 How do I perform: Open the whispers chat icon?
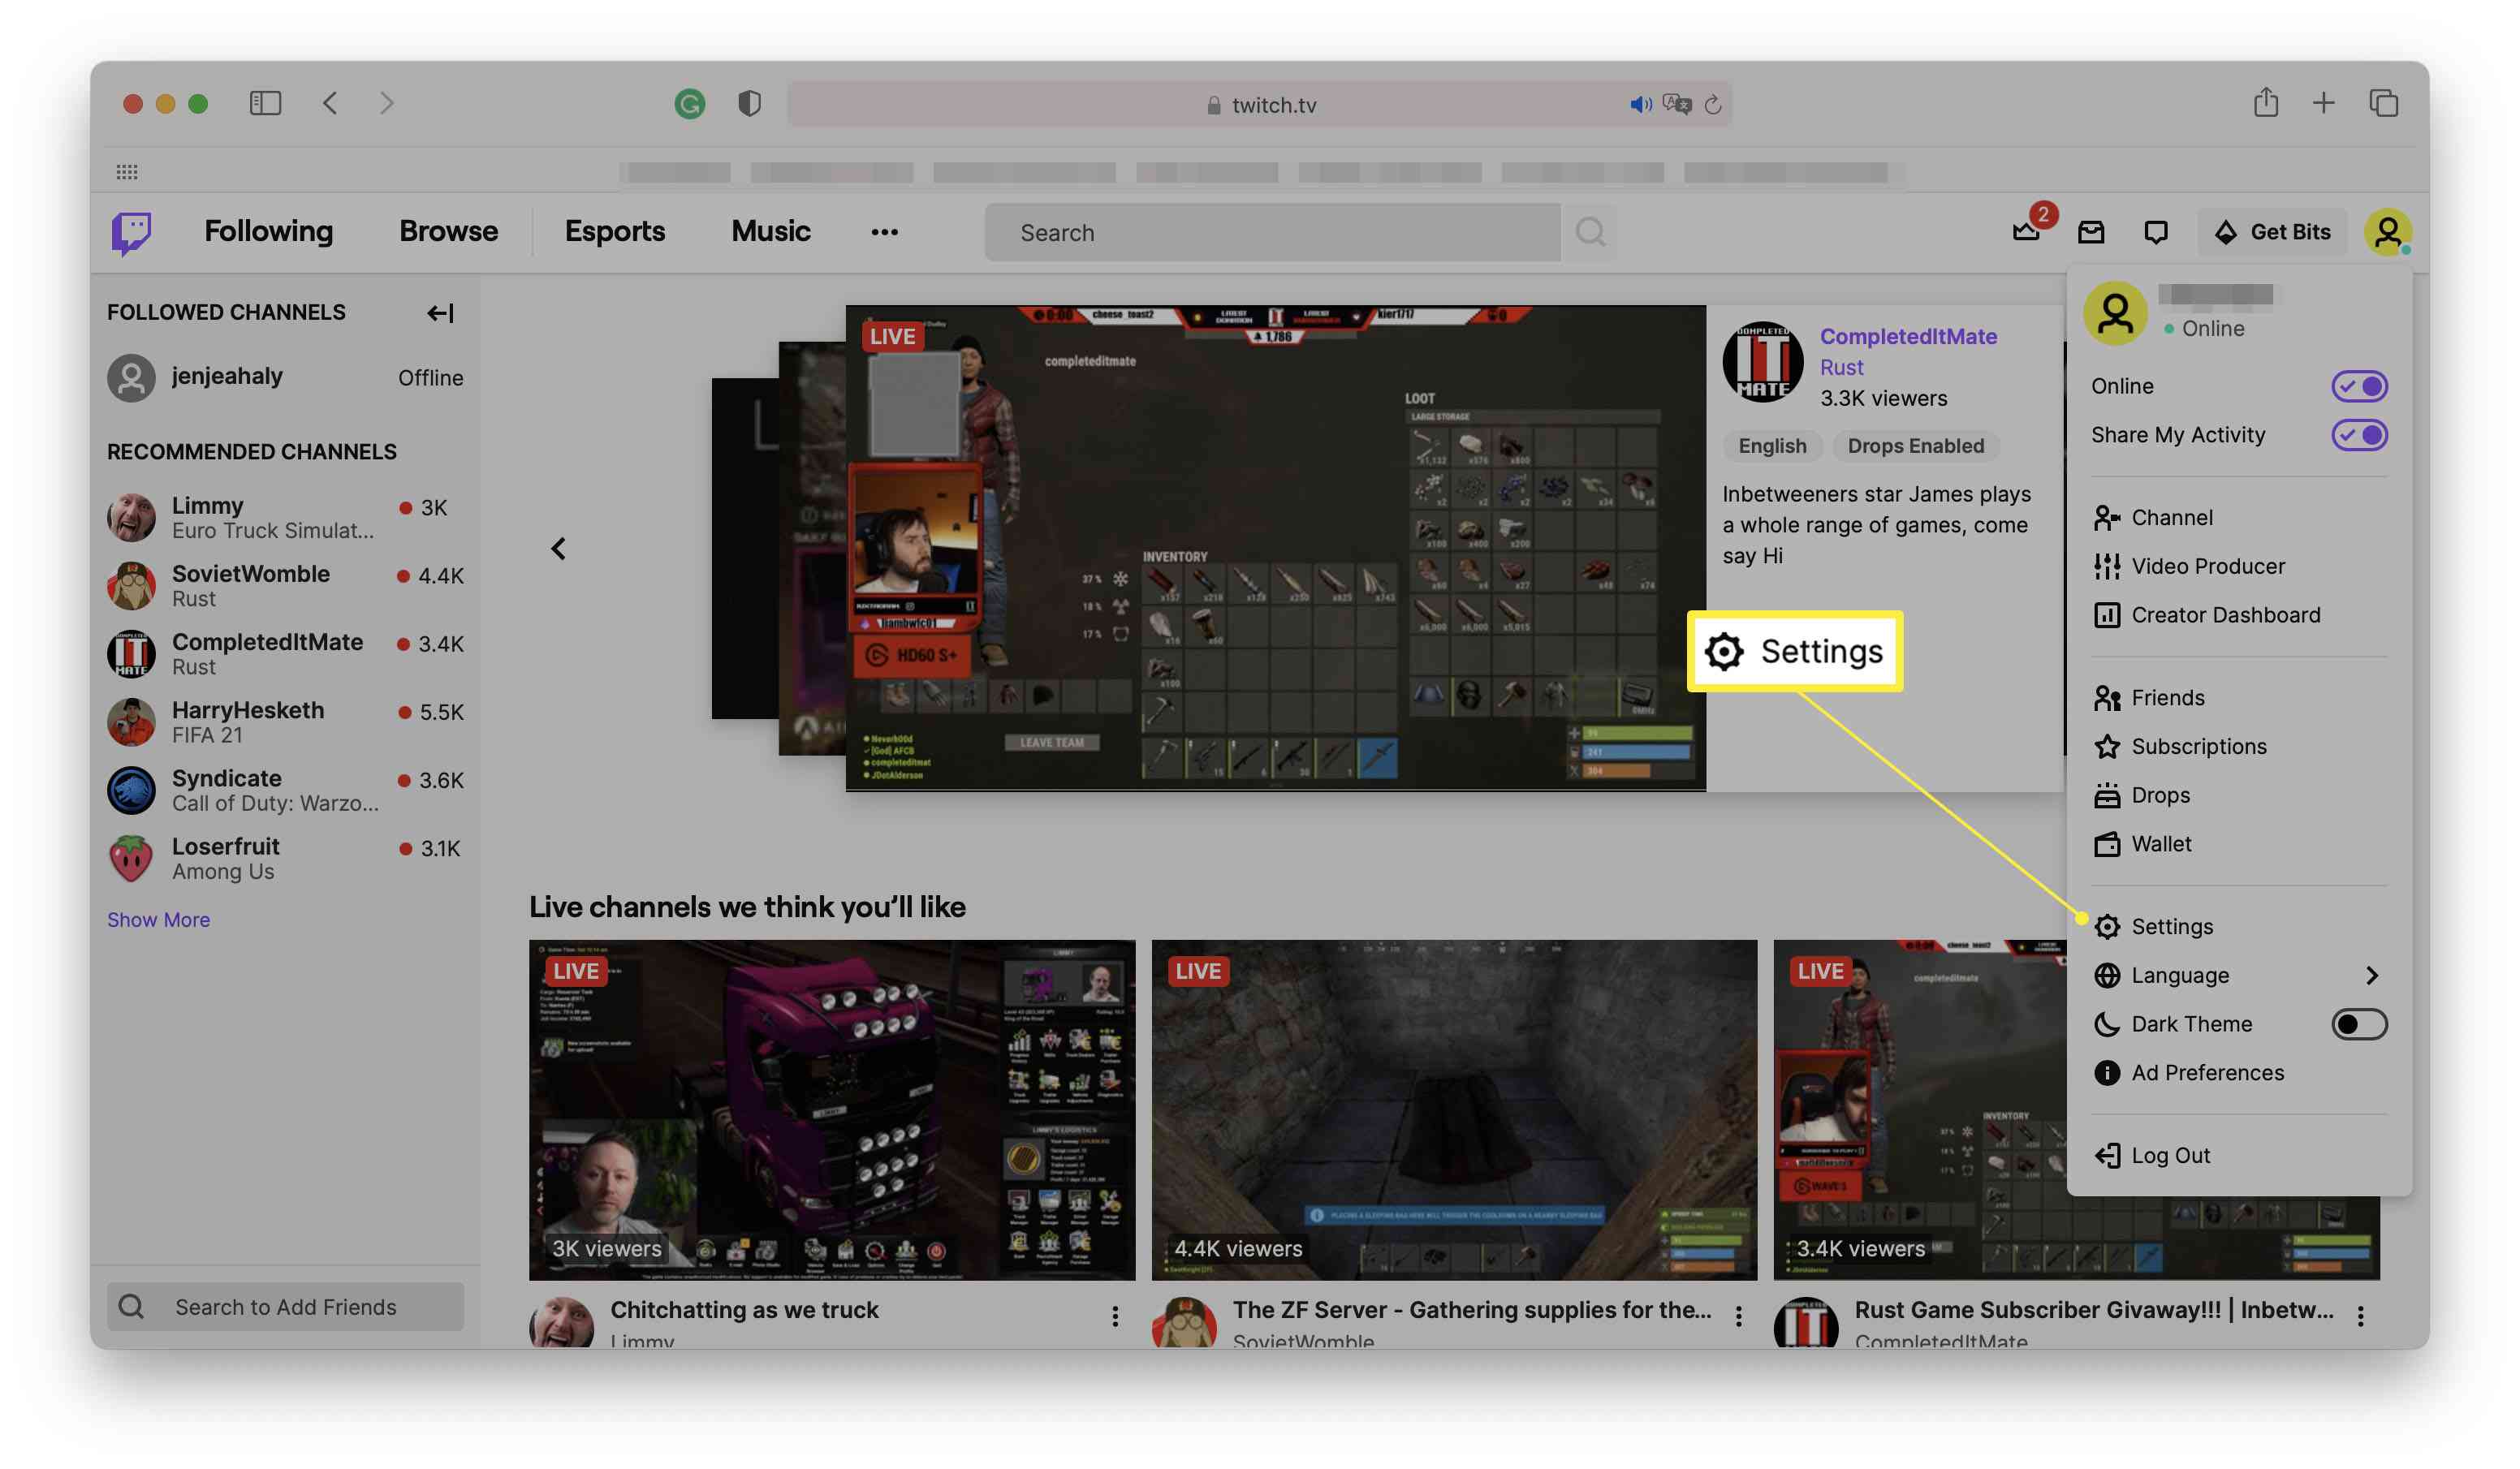2156,233
